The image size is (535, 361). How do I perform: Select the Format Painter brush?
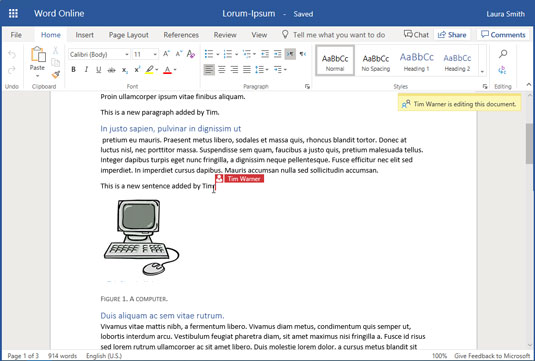(56, 74)
